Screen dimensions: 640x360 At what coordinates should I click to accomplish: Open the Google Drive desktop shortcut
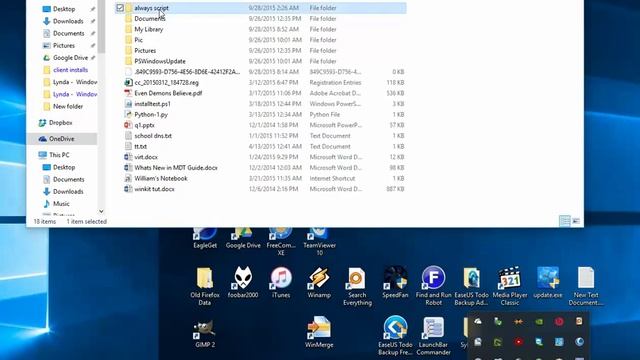point(243,238)
